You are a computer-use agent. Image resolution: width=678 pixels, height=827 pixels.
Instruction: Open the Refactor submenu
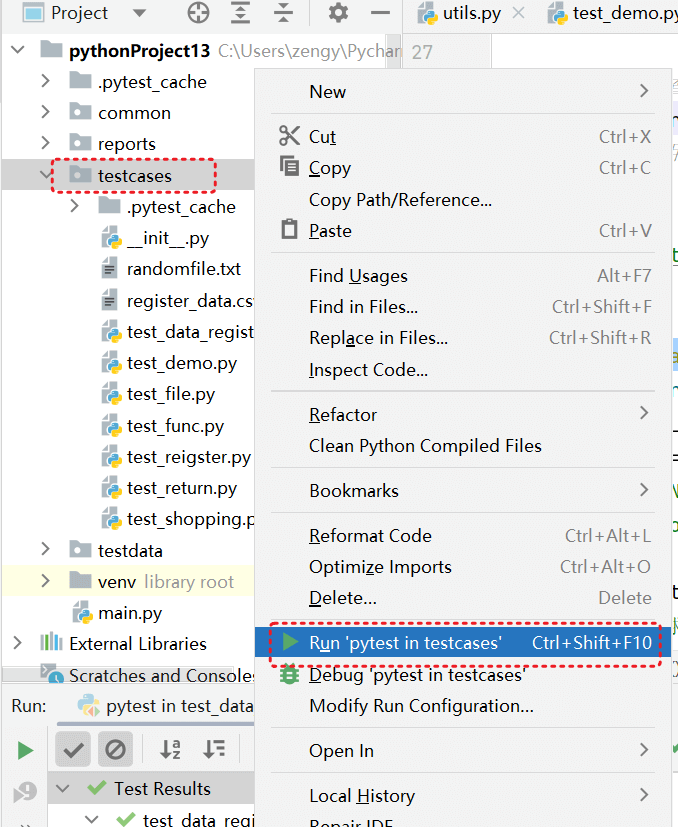[x=463, y=414]
